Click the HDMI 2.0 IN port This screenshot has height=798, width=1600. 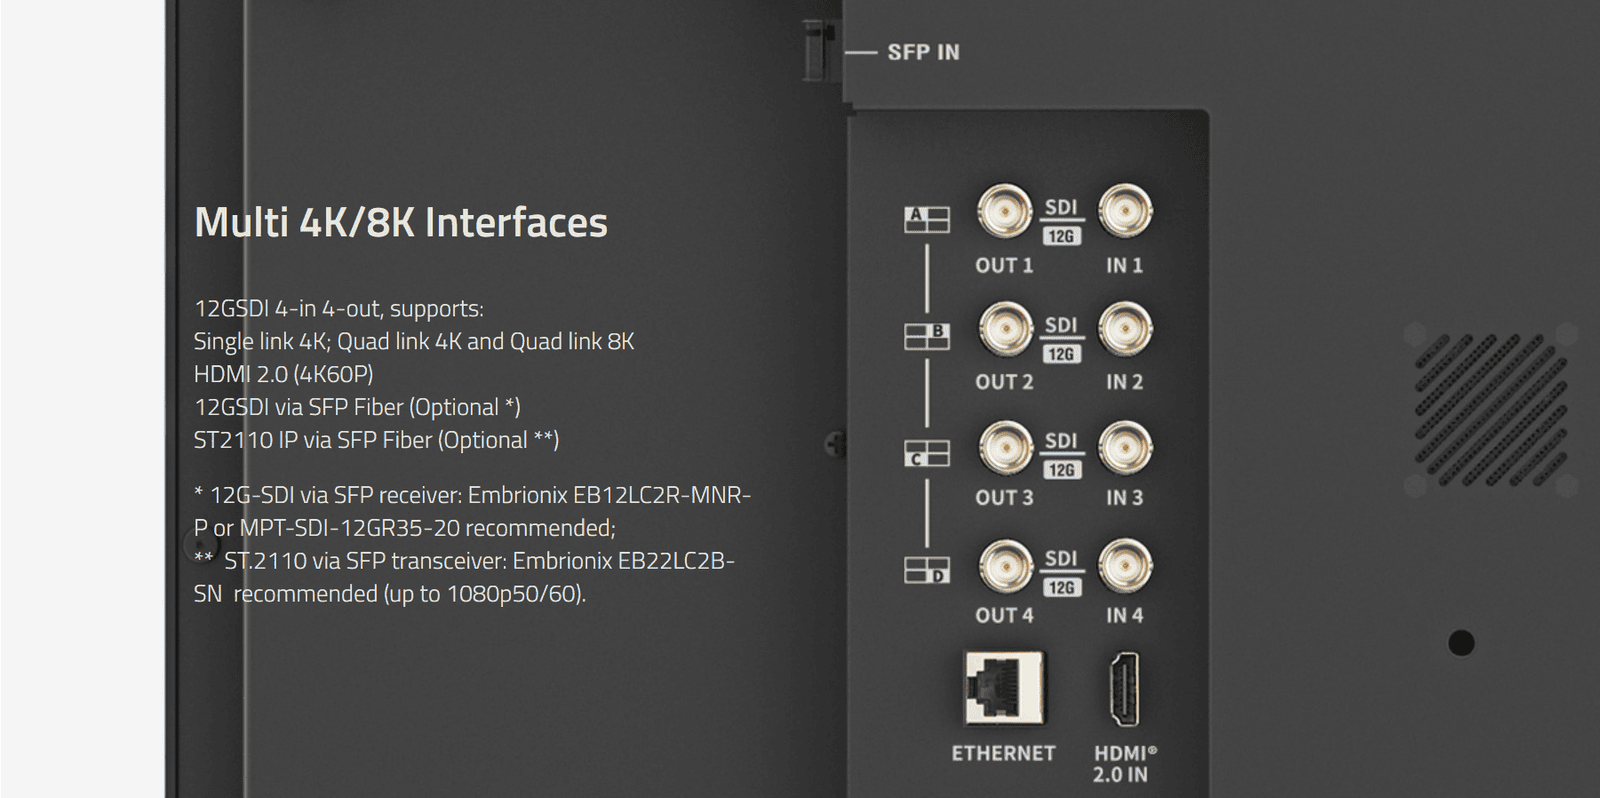[x=1125, y=689]
